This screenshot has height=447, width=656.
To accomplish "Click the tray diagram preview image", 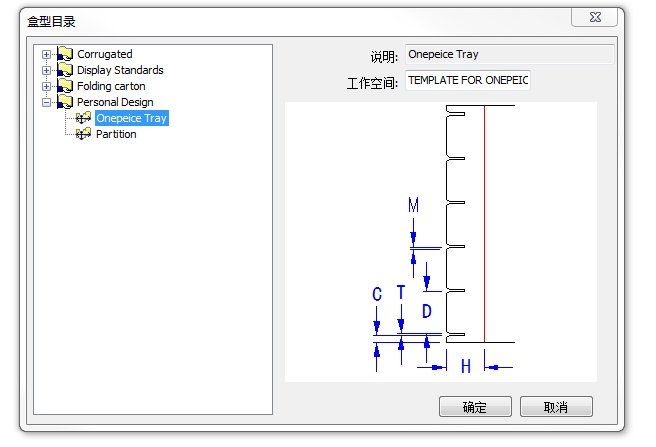I will point(440,241).
